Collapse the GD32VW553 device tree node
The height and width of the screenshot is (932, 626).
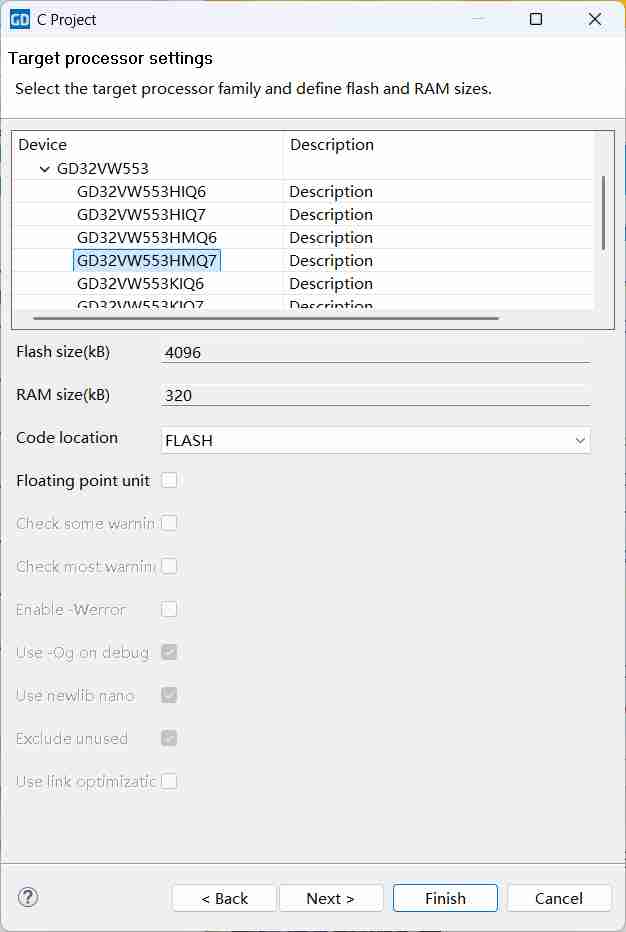45,169
